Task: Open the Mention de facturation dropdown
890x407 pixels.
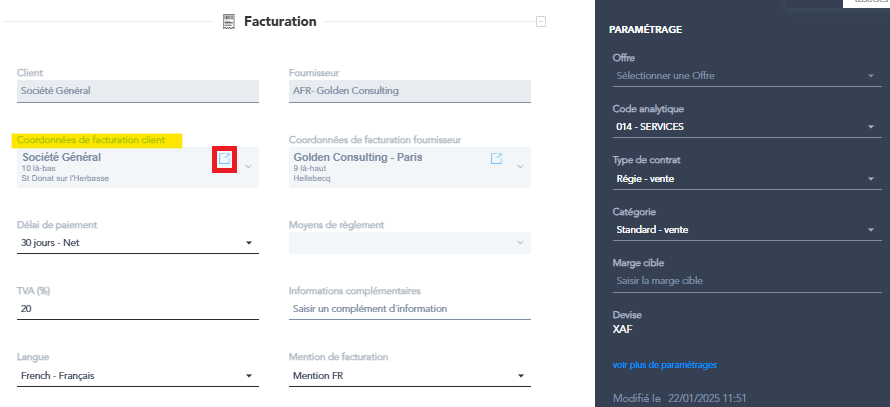Action: [x=410, y=376]
